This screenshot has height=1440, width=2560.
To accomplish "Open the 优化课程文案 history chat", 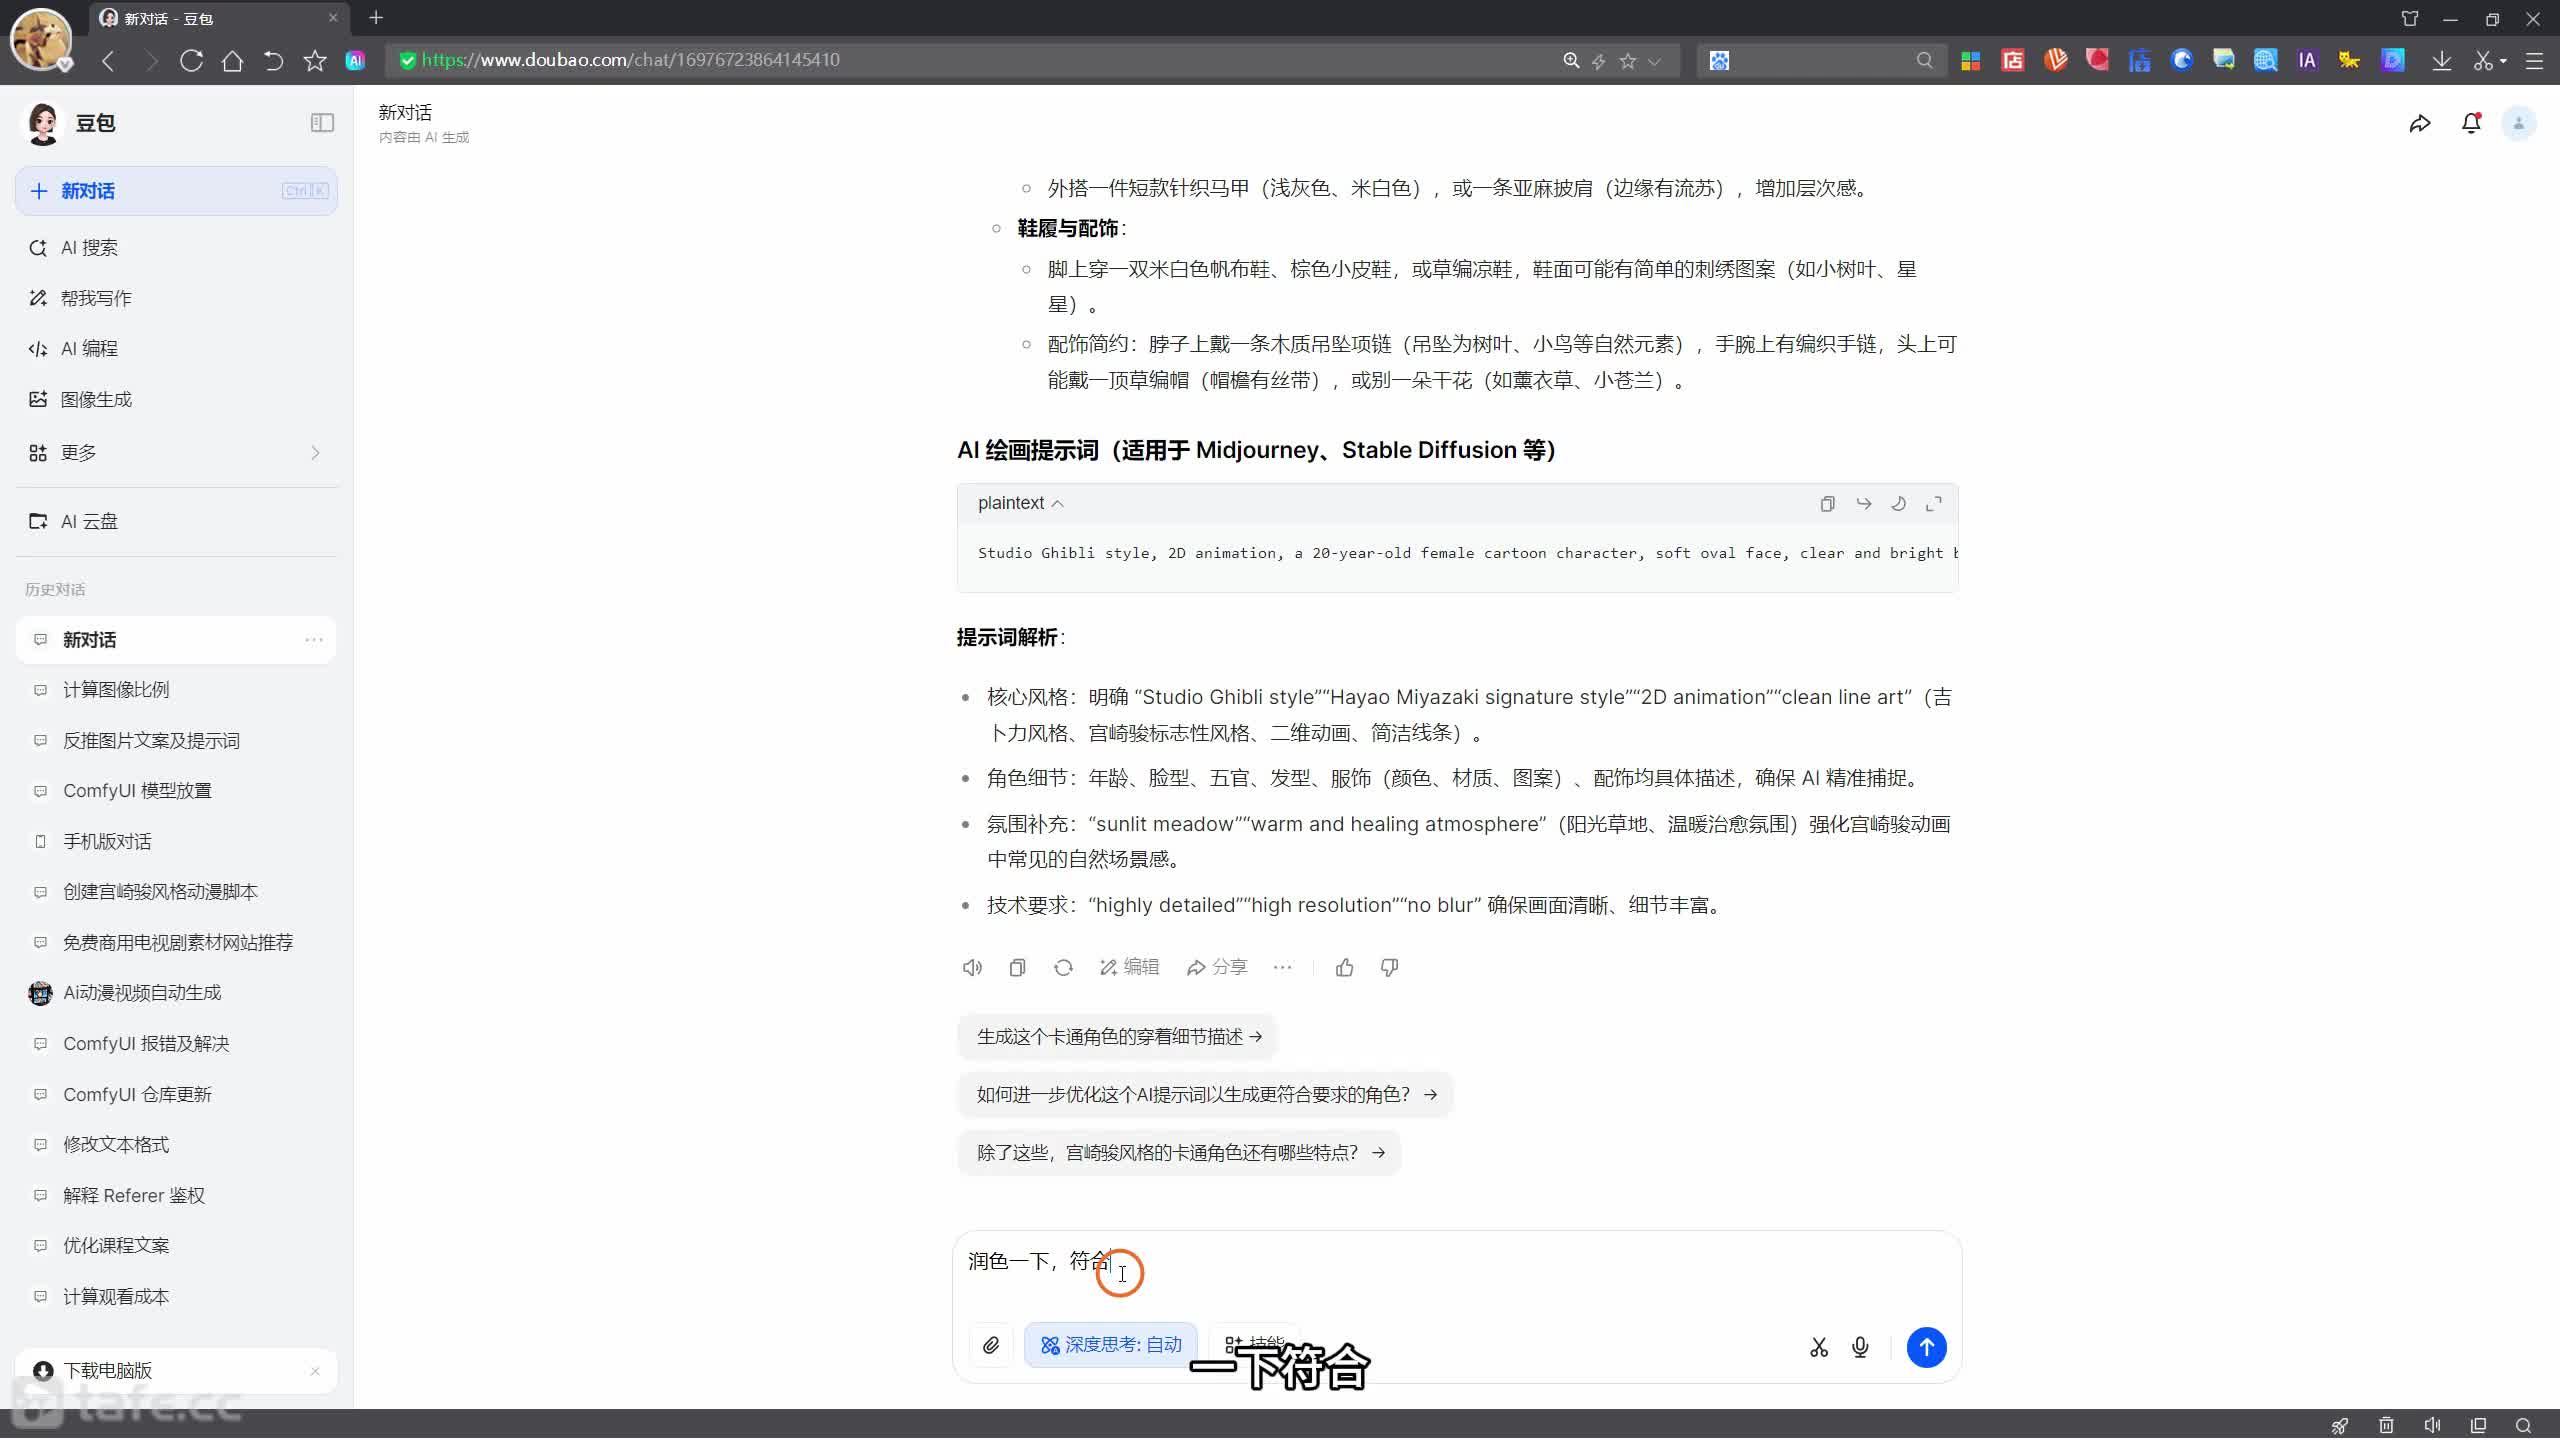I will coord(176,1246).
